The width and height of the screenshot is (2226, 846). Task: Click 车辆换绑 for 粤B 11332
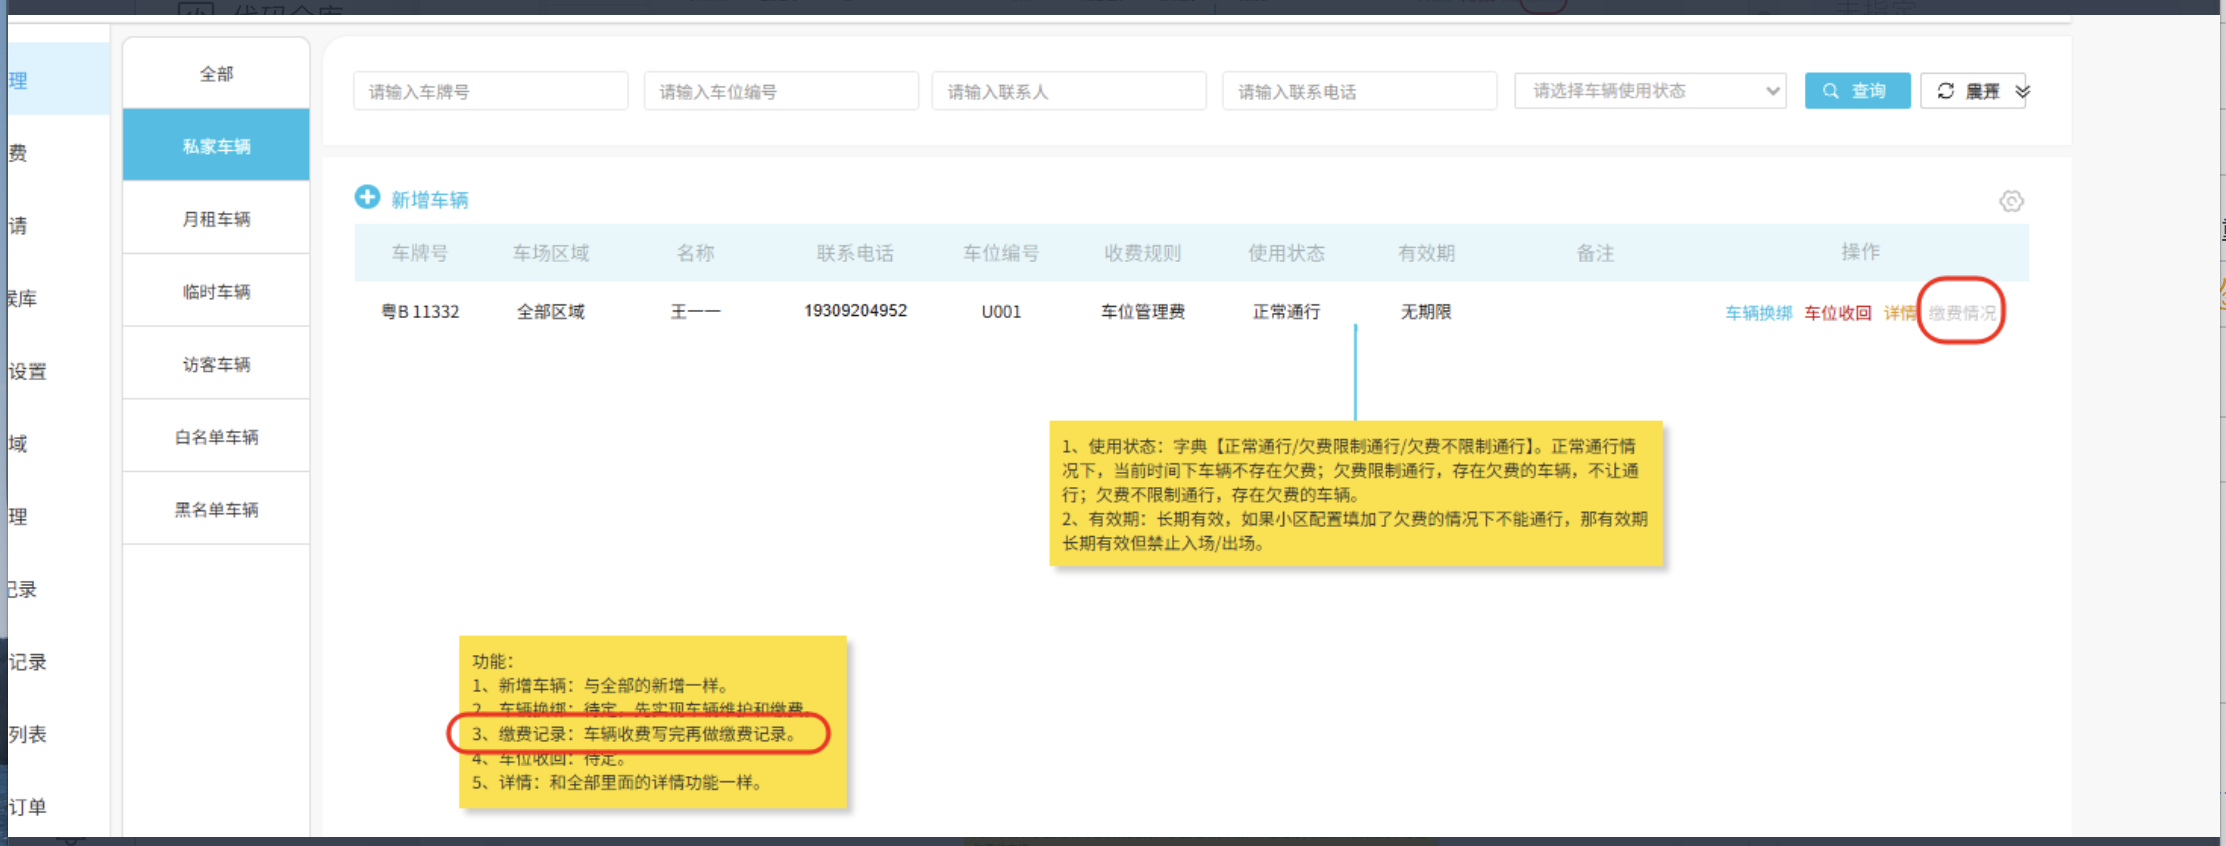1758,313
